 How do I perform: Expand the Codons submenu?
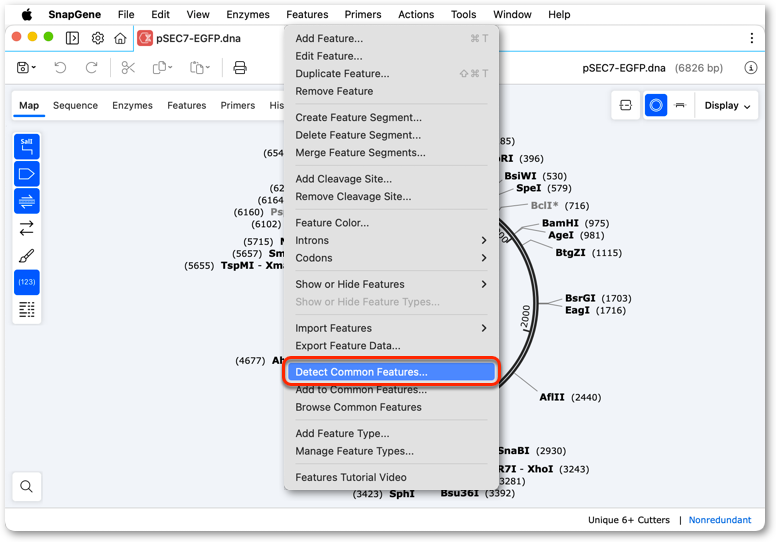tap(391, 258)
